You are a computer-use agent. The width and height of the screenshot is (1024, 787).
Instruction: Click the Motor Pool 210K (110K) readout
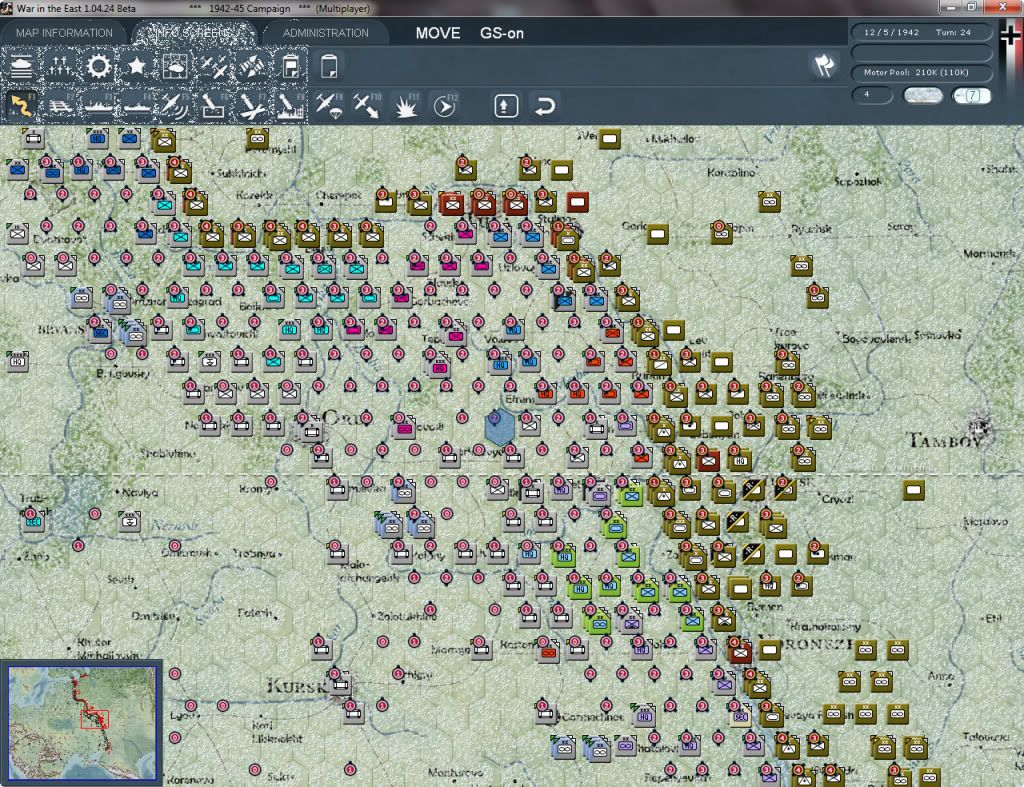click(921, 72)
